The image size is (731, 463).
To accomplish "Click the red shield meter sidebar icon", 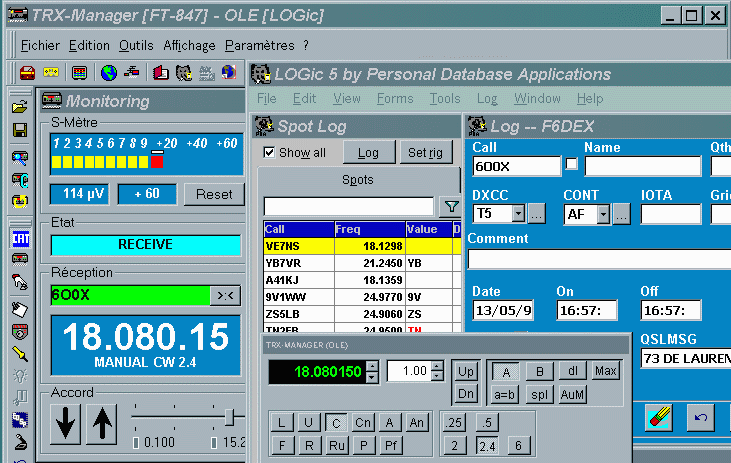I will pyautogui.click(x=20, y=332).
